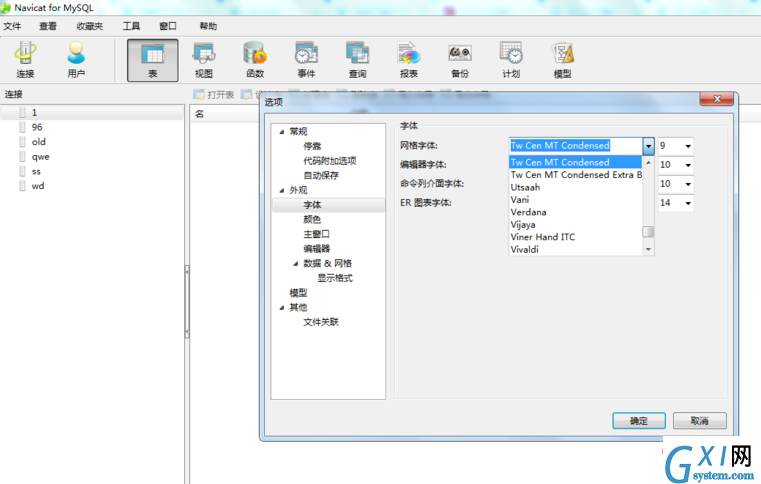Screen dimensions: 761x484
Task: Choose Vijaya font from list
Action: 576,225
